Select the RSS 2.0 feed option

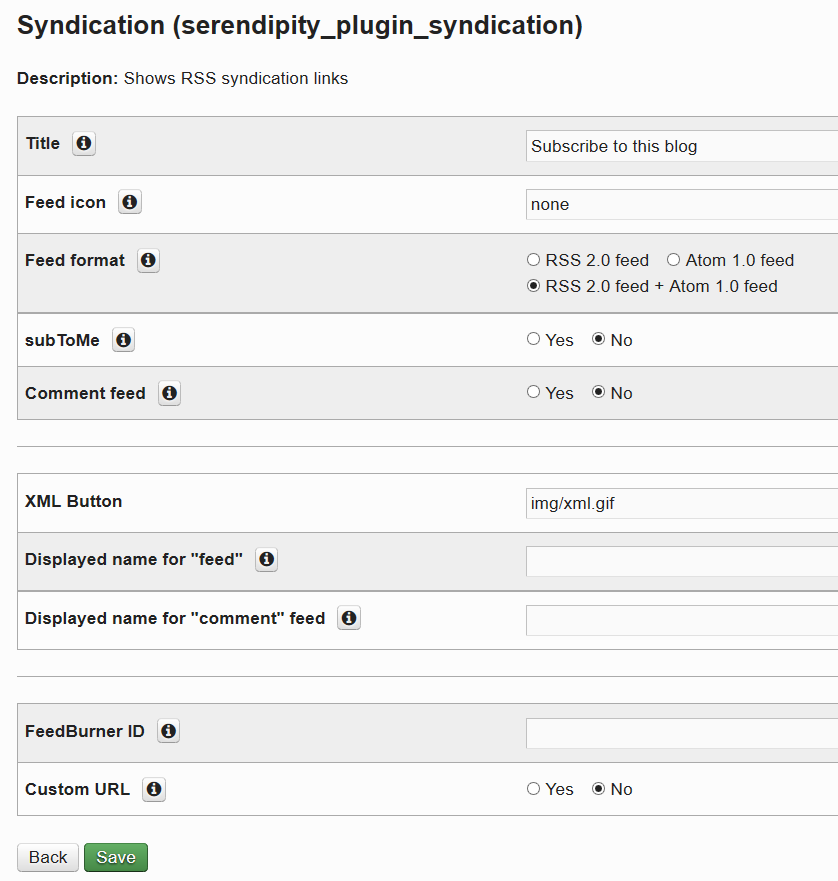tap(533, 259)
